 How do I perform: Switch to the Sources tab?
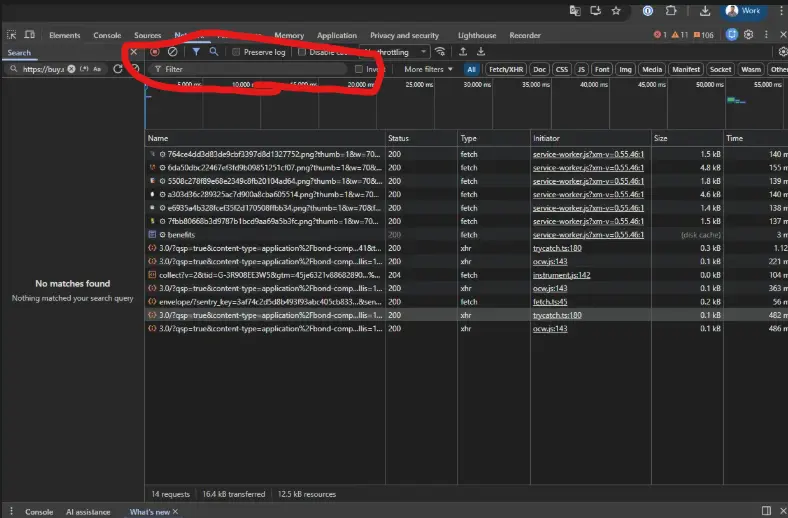coord(147,35)
